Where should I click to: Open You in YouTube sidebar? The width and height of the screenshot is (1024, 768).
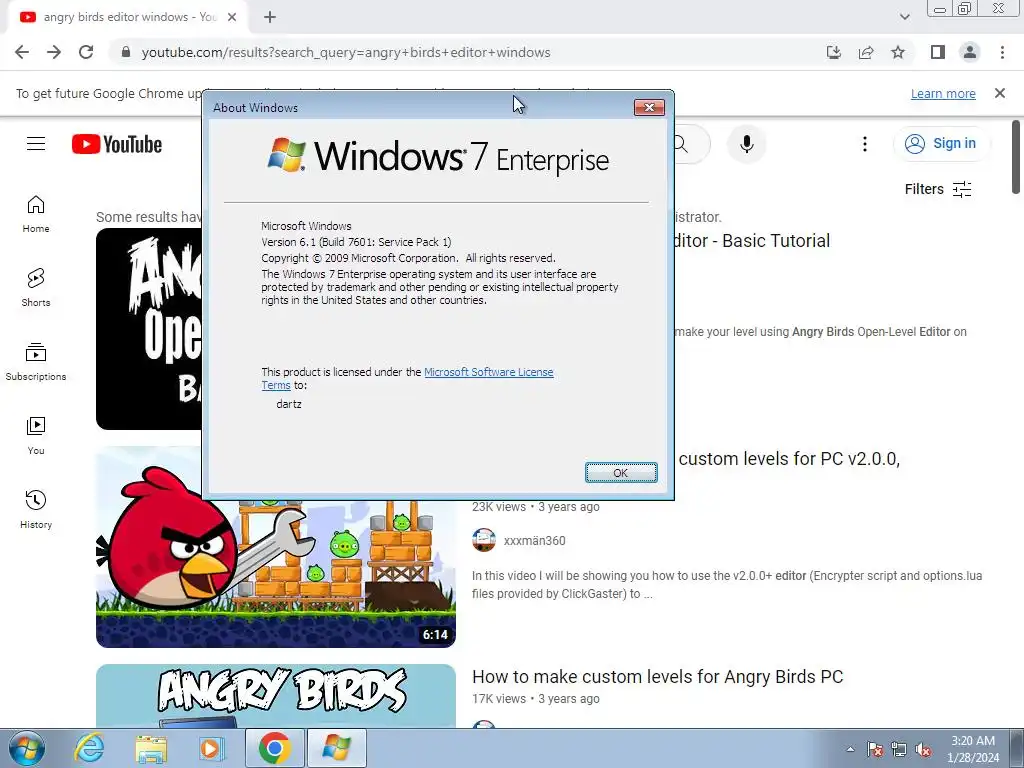pos(36,436)
